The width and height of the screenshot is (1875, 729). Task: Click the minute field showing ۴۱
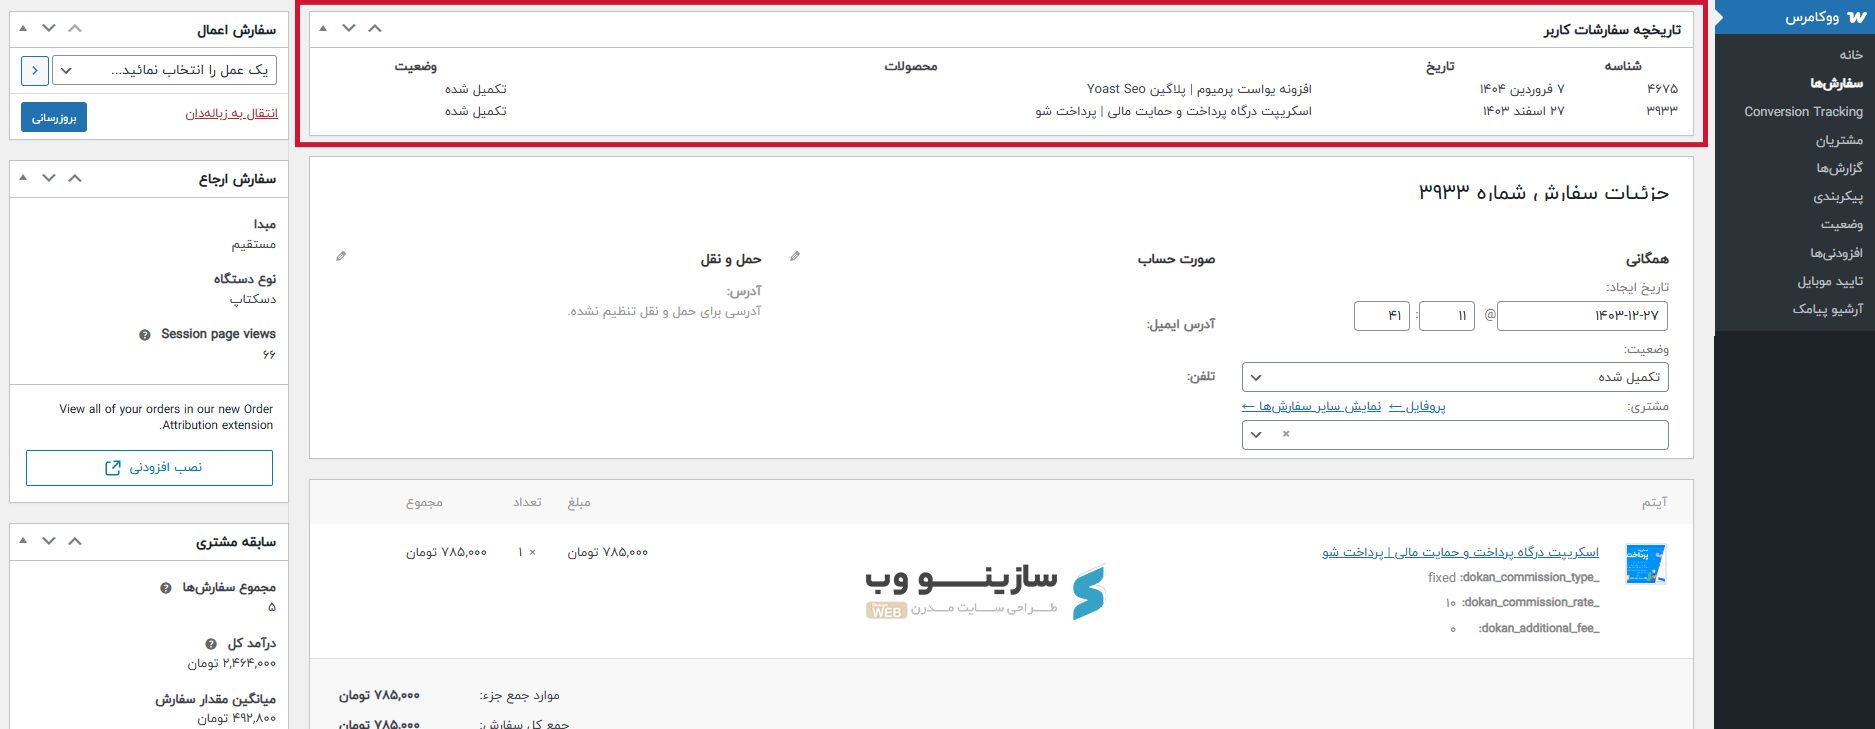coord(1382,316)
